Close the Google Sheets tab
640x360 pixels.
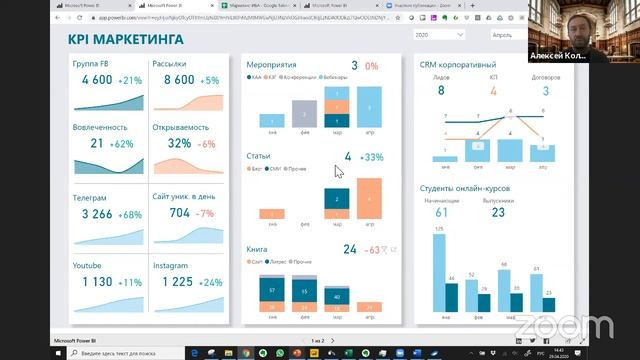295,6
